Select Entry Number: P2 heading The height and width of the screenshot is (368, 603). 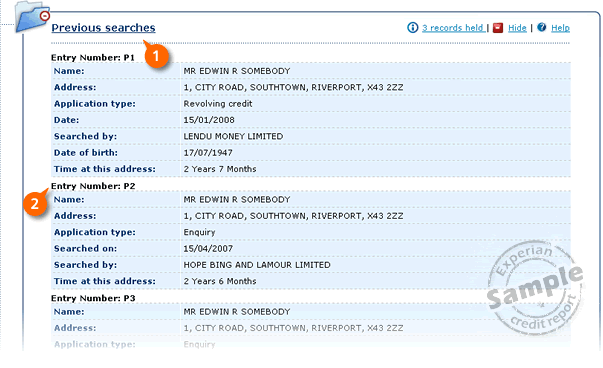[93, 186]
